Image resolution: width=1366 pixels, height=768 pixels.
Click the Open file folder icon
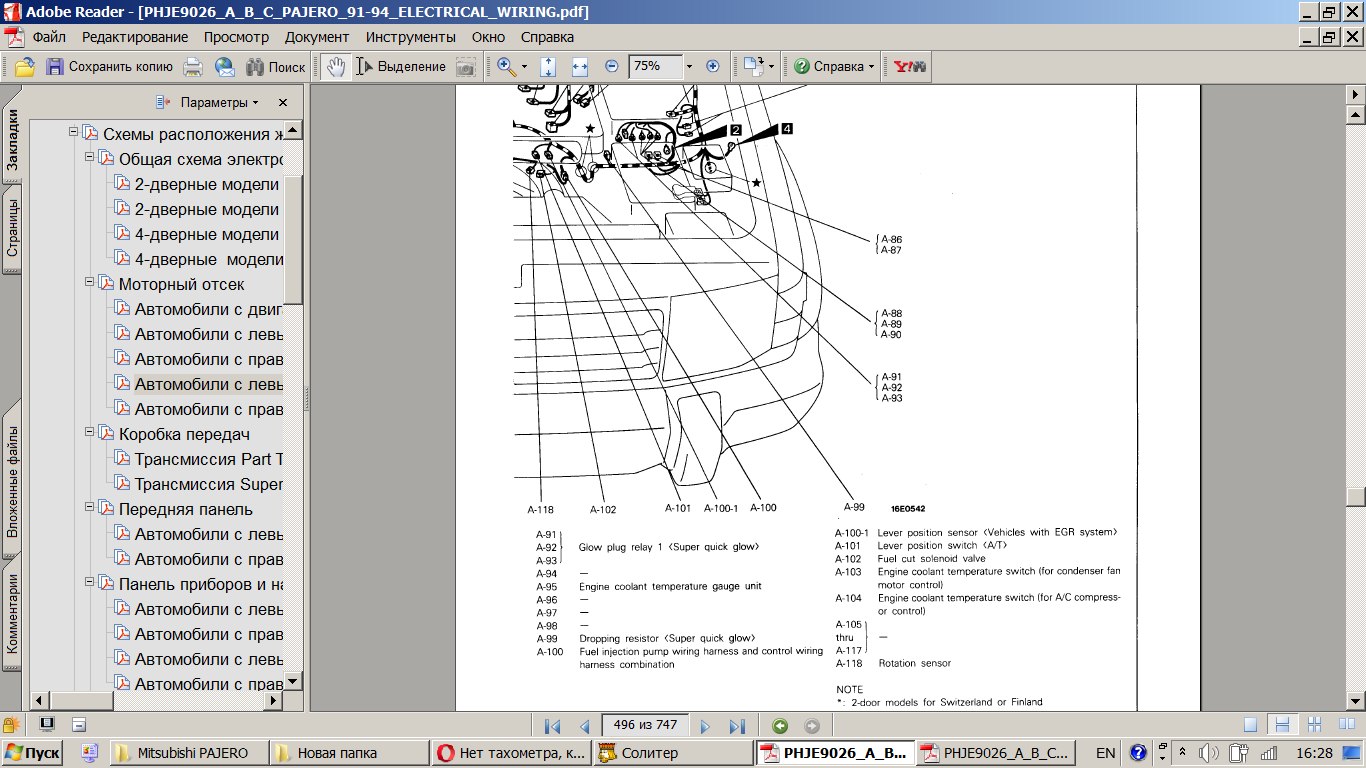[x=24, y=67]
